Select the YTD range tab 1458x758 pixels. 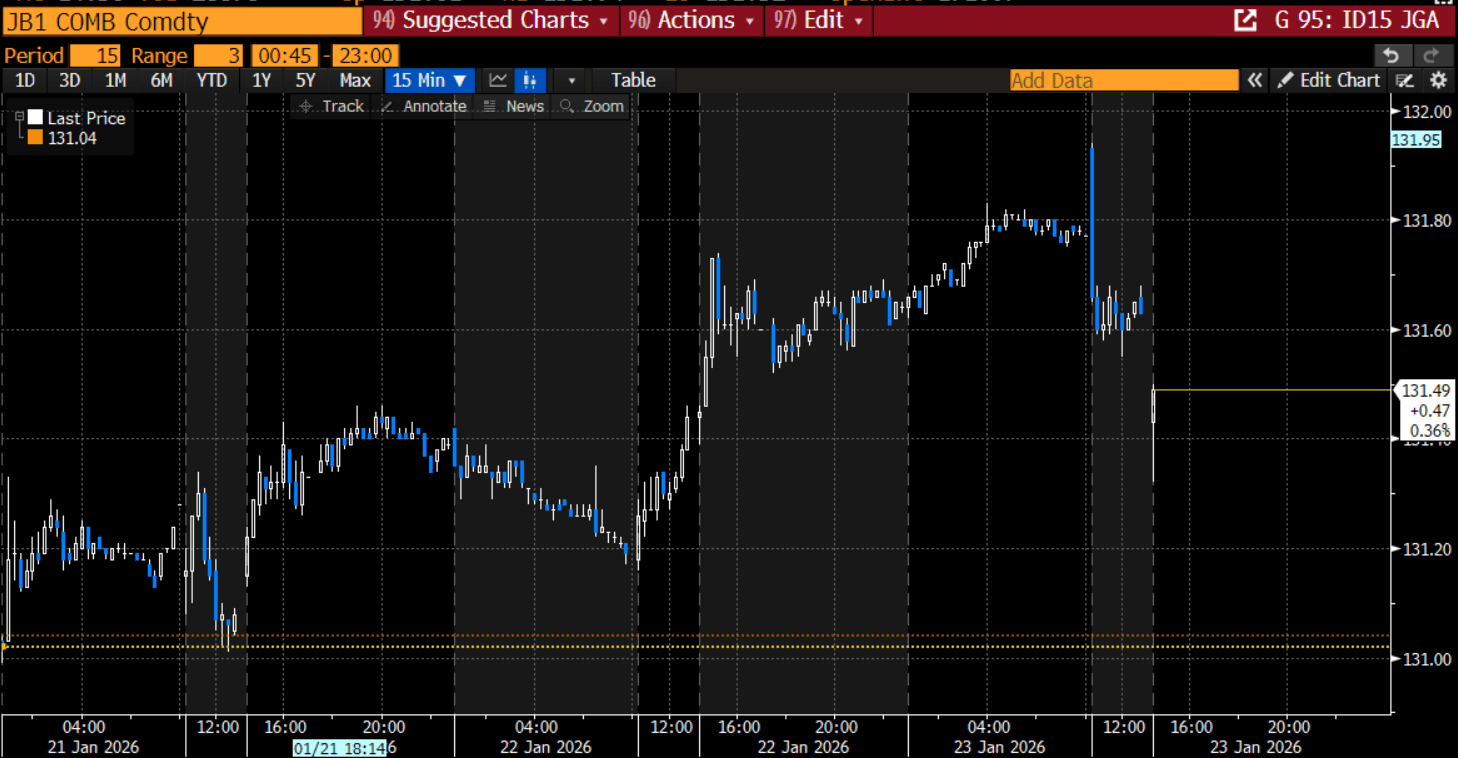tap(212, 81)
